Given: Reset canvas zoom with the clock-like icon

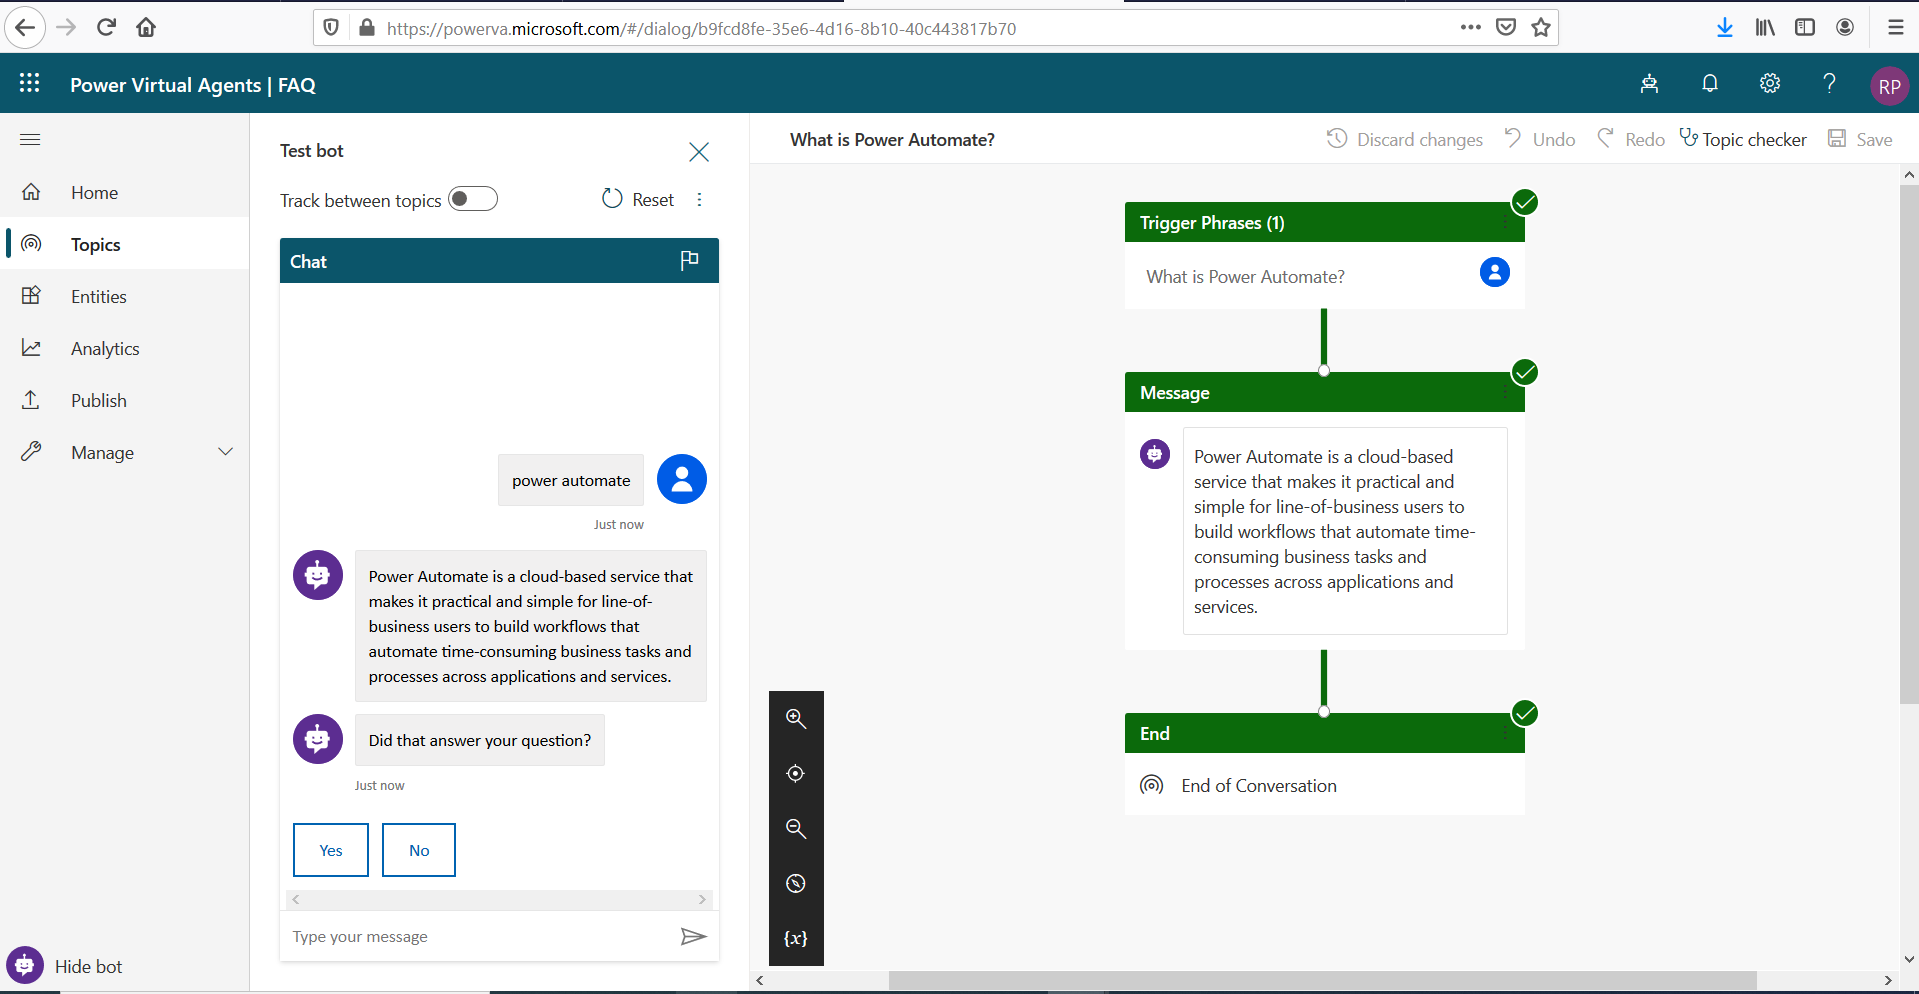Looking at the screenshot, I should pyautogui.click(x=796, y=883).
